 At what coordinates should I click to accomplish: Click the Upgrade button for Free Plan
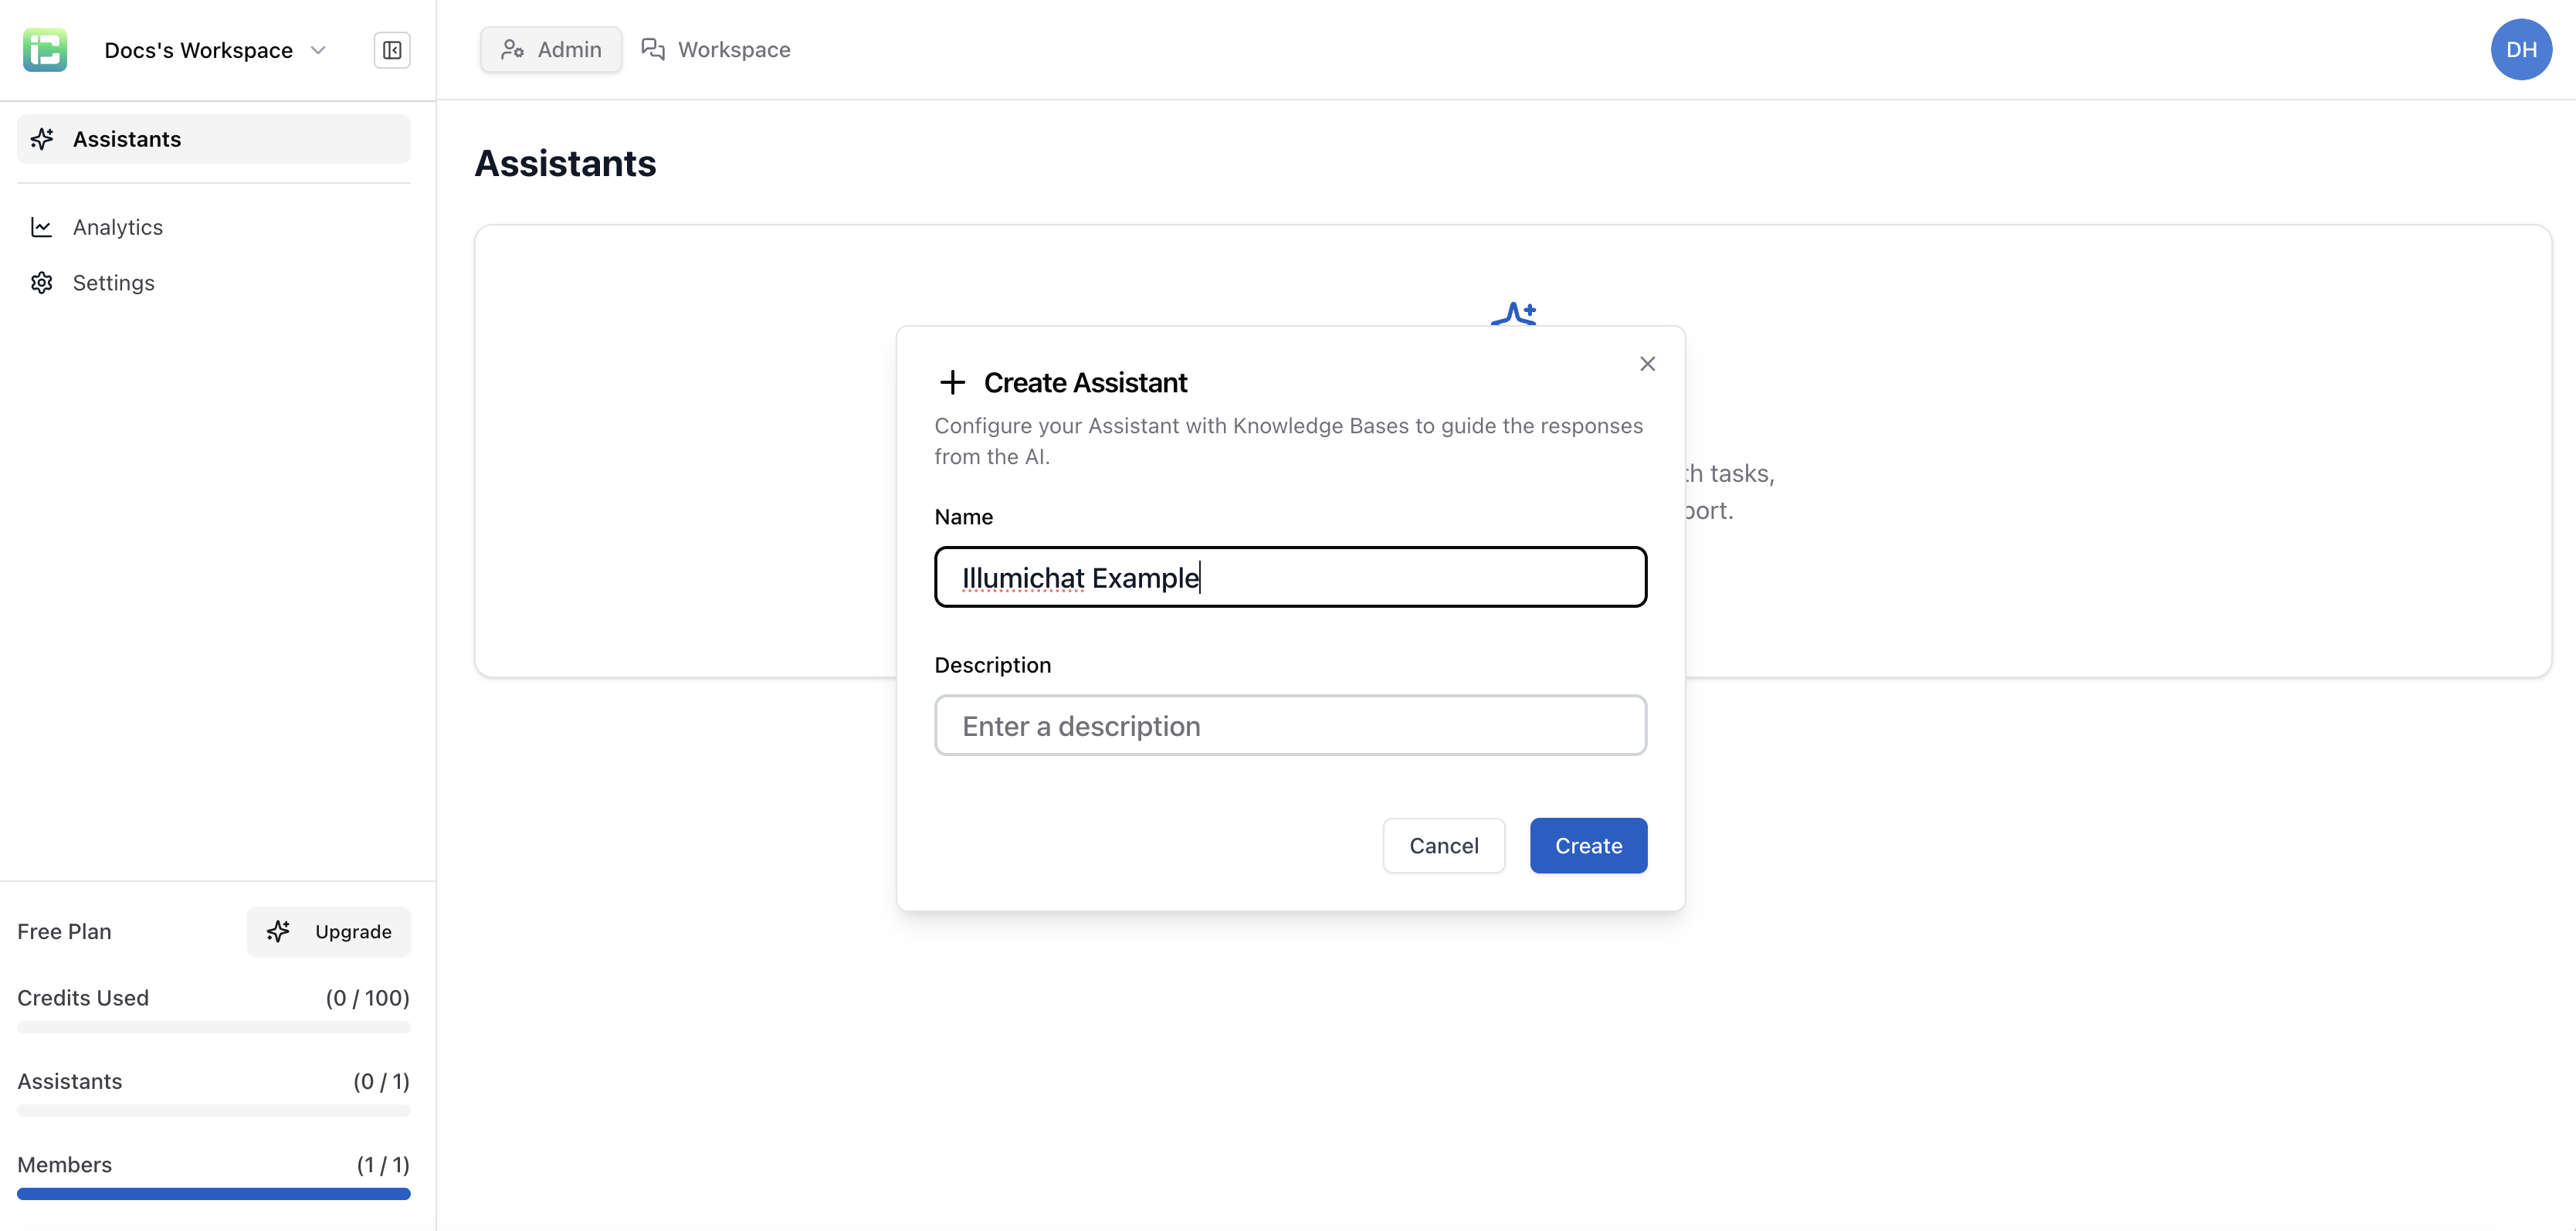click(x=329, y=931)
